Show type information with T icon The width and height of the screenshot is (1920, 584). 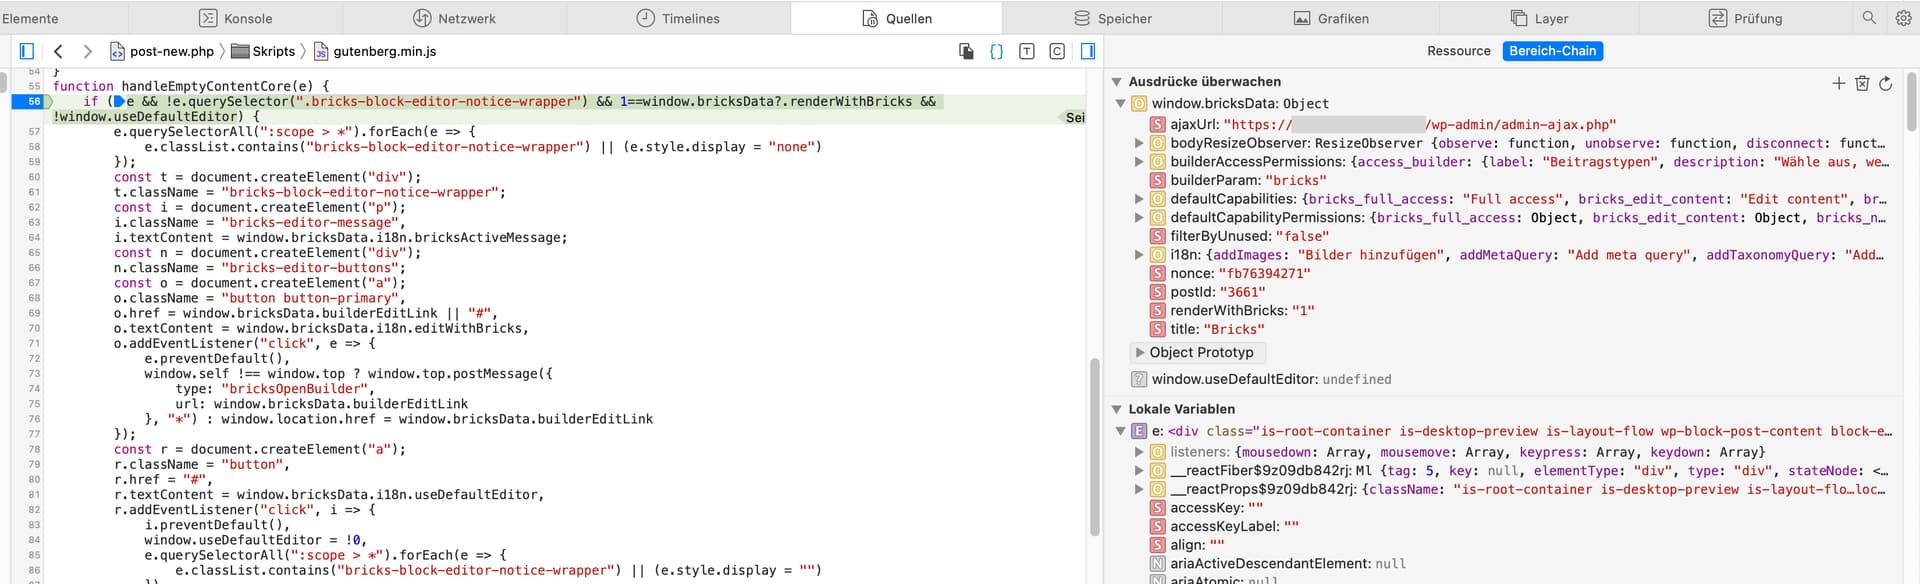tap(1026, 51)
